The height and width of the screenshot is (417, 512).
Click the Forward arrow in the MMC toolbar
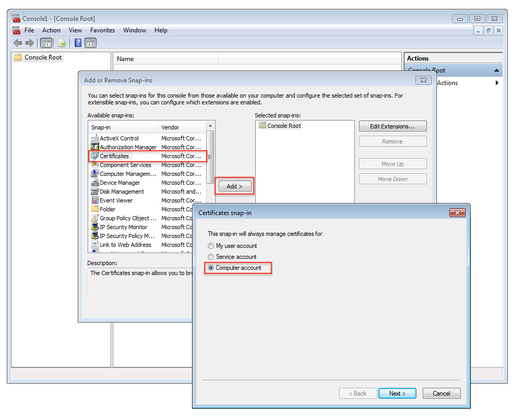click(x=30, y=43)
